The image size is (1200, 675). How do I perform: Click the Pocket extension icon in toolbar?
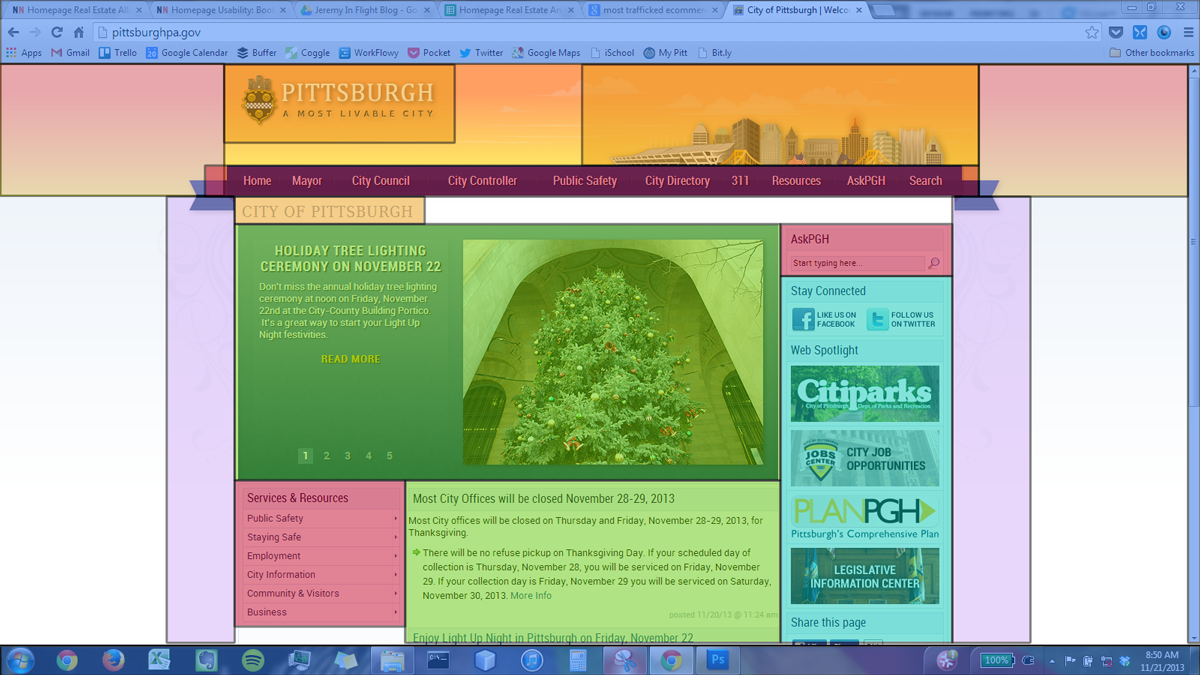coord(1116,32)
